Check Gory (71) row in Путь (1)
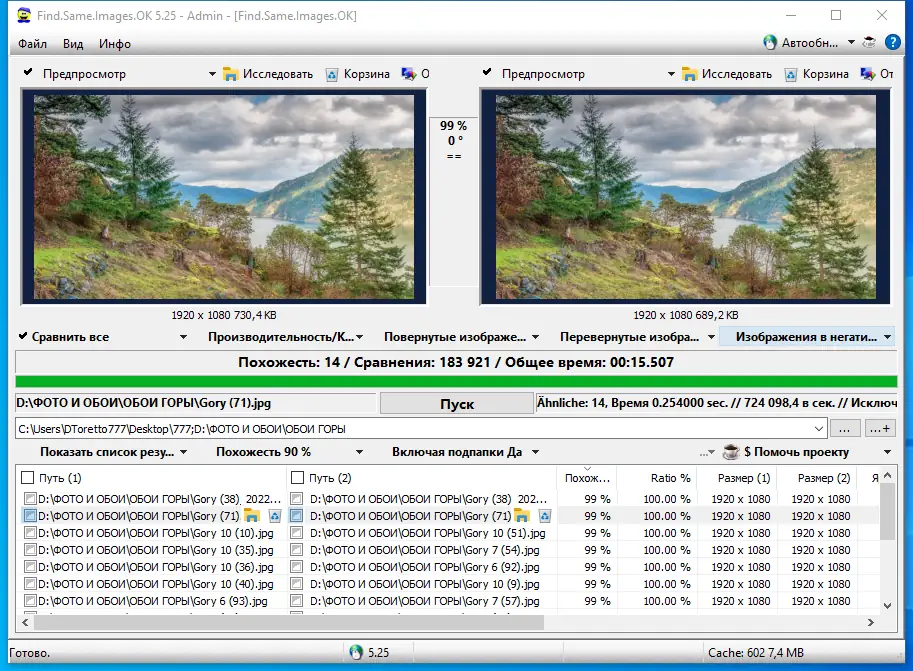The image size is (913, 671). (30, 515)
